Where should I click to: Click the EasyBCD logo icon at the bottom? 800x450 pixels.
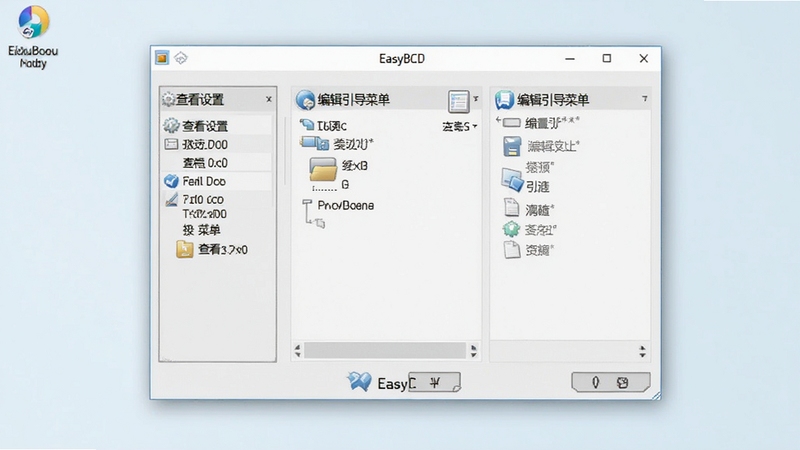tap(360, 381)
